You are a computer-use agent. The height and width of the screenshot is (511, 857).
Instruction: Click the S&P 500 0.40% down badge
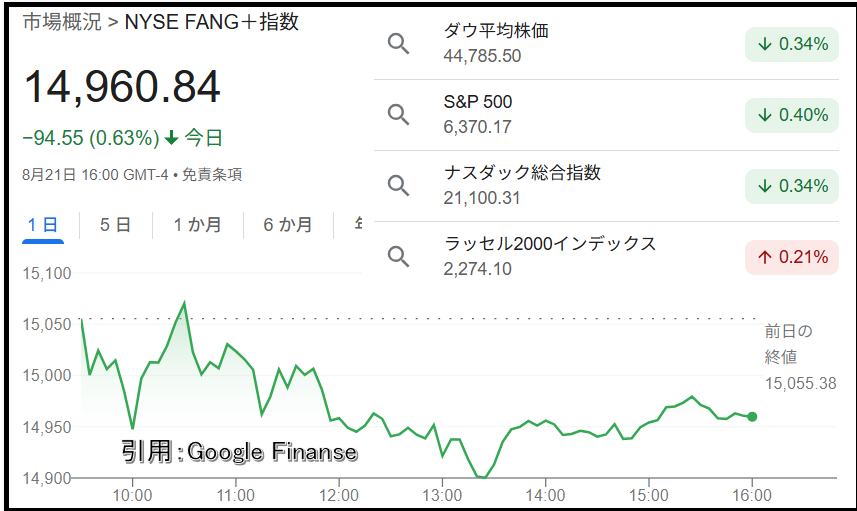(x=792, y=115)
